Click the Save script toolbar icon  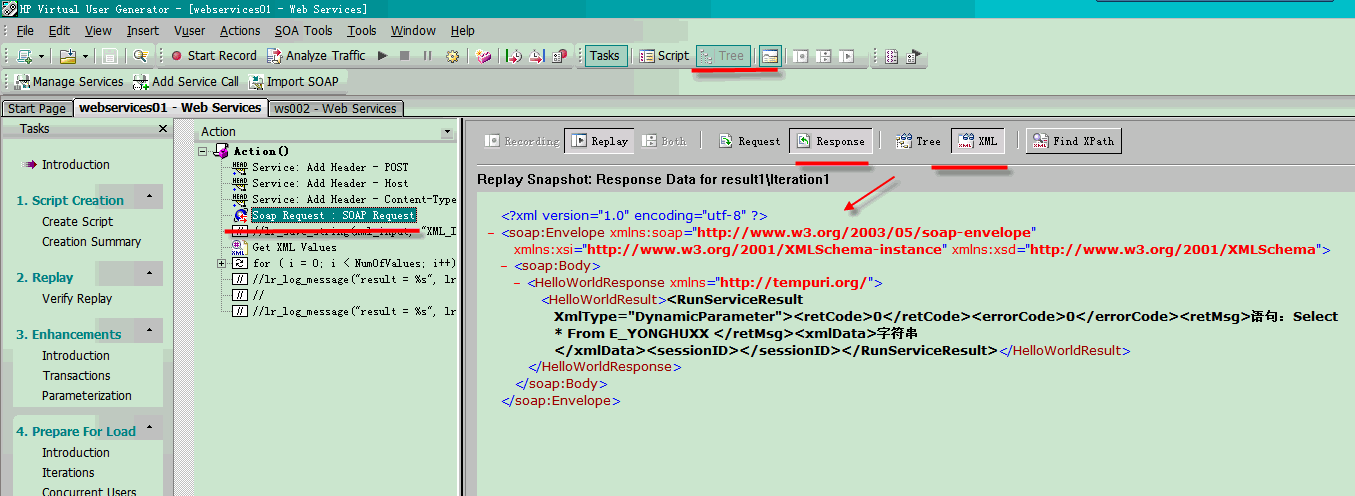(109, 56)
